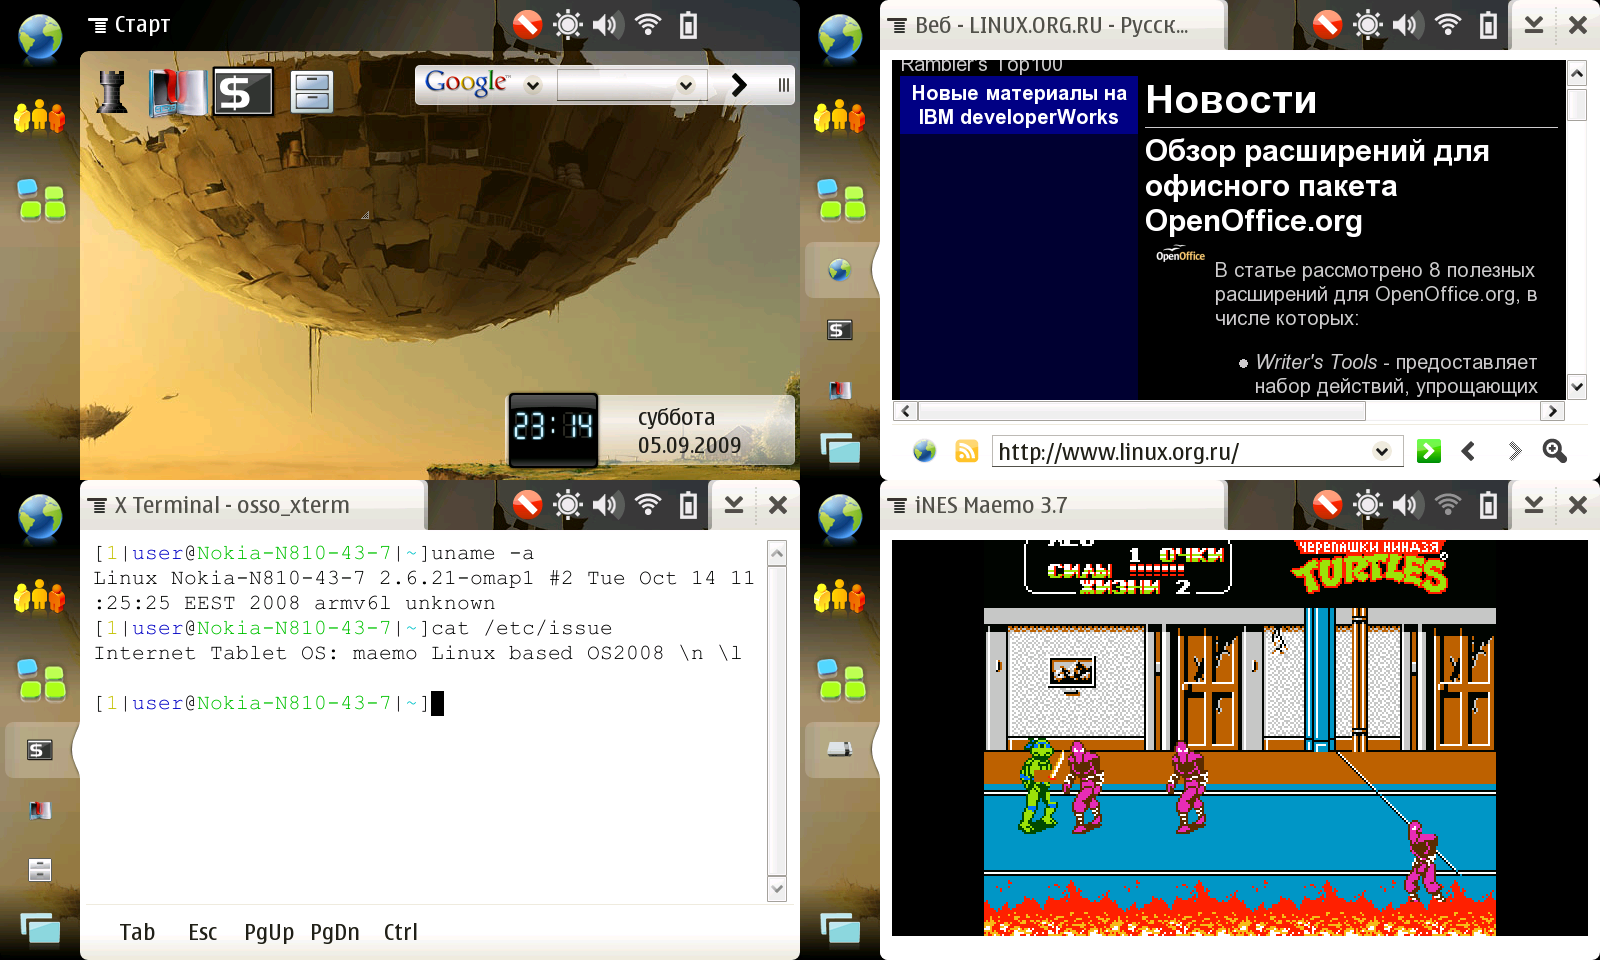This screenshot has width=1600, height=960.
Task: Click the terminal scrollbar down arrow
Action: pos(777,888)
